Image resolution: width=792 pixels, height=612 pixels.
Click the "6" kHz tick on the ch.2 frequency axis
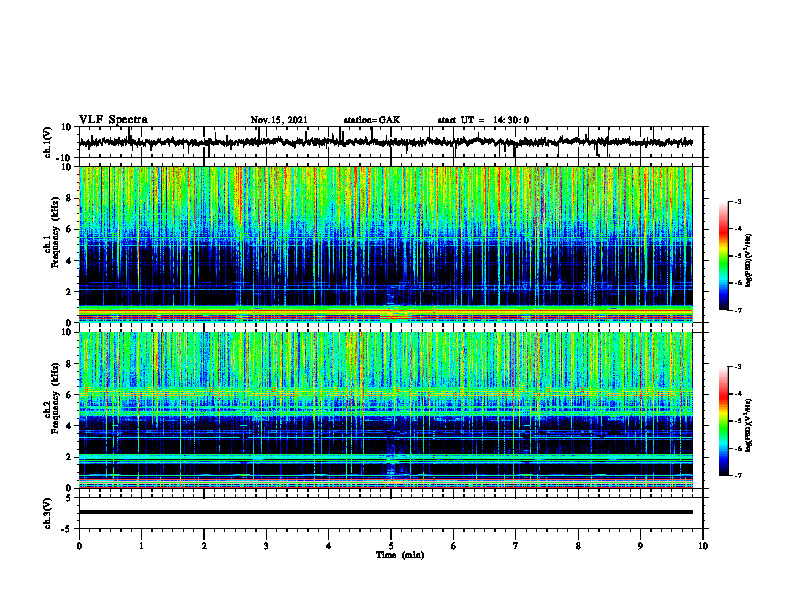[69, 395]
